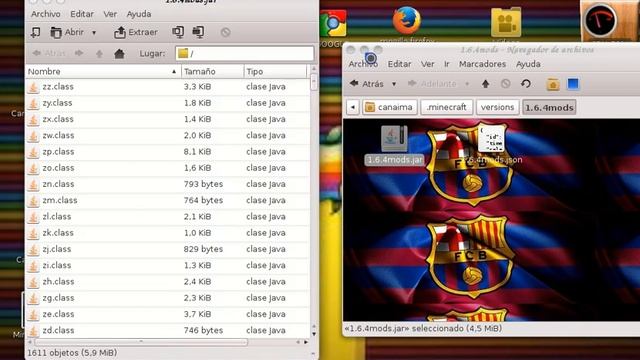The height and width of the screenshot is (360, 640).
Task: Click the home folder icon in file browser toolbar
Action: click(553, 84)
